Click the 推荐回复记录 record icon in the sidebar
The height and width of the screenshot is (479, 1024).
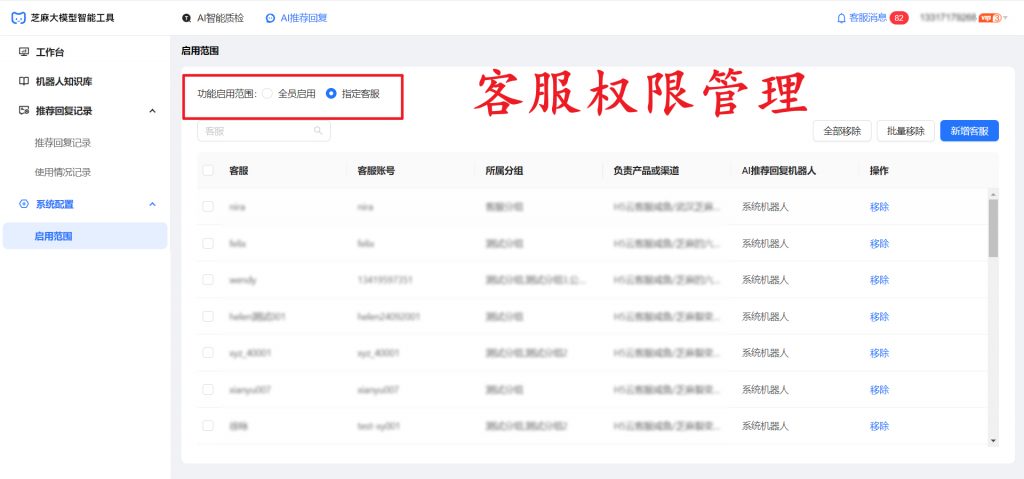pyautogui.click(x=24, y=111)
